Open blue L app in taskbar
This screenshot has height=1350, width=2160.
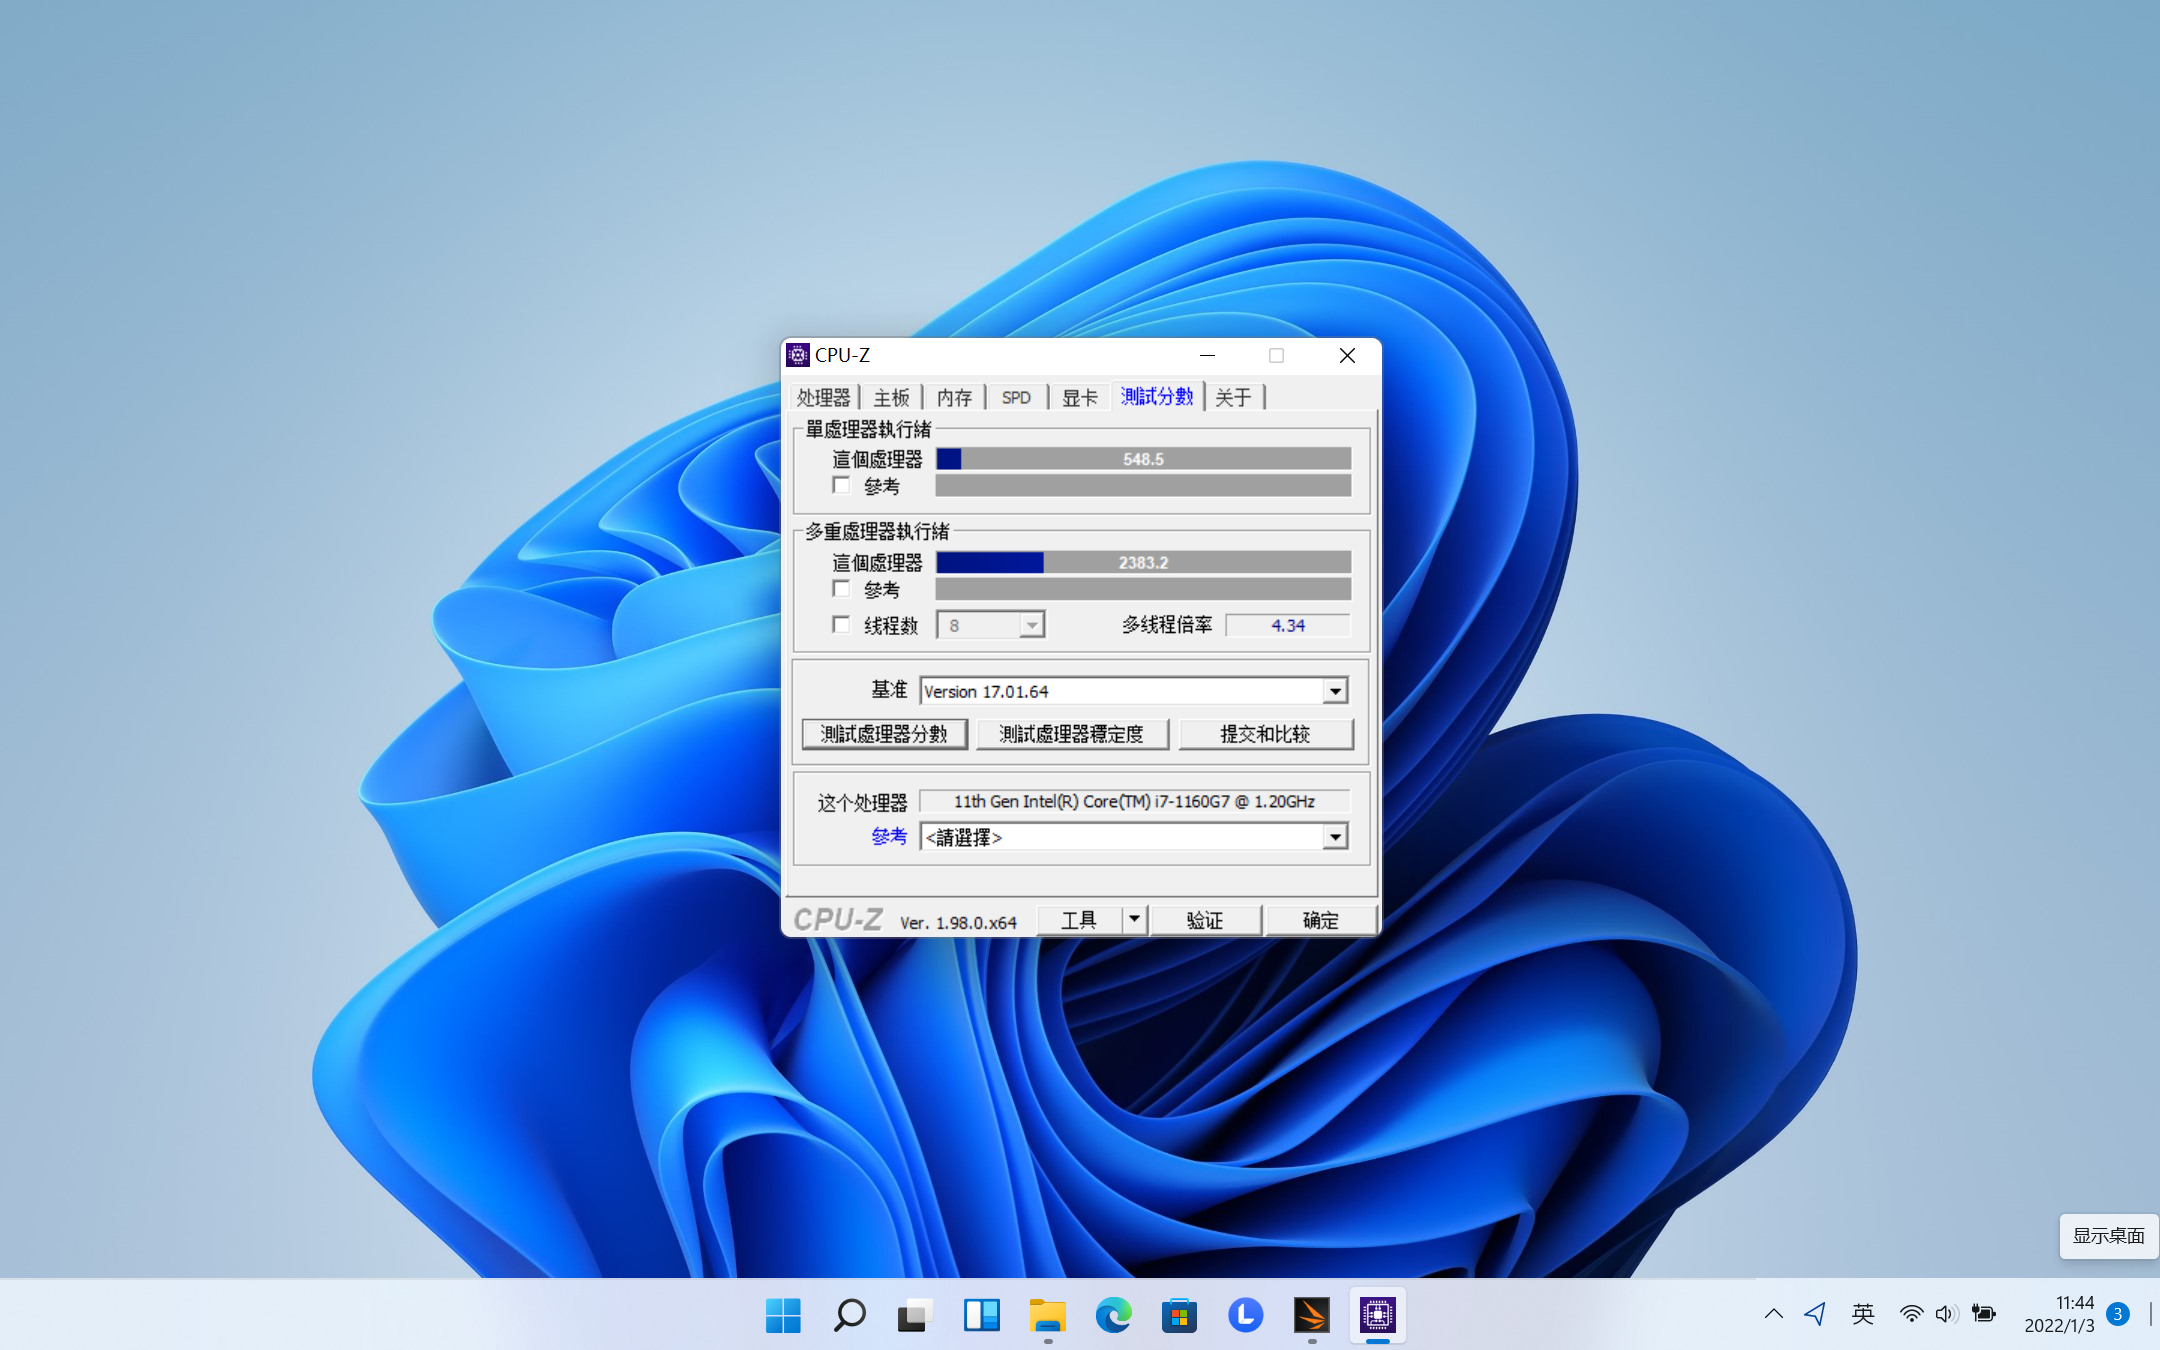[1245, 1315]
